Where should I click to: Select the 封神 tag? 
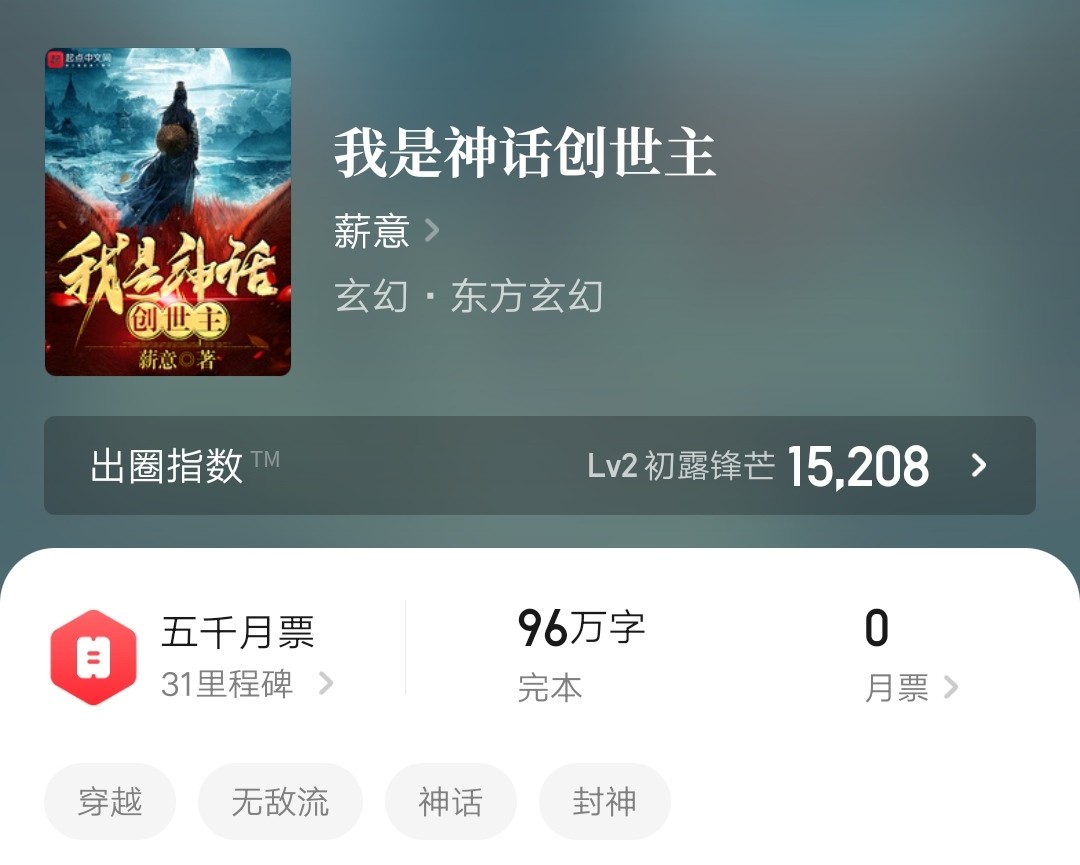tap(605, 802)
